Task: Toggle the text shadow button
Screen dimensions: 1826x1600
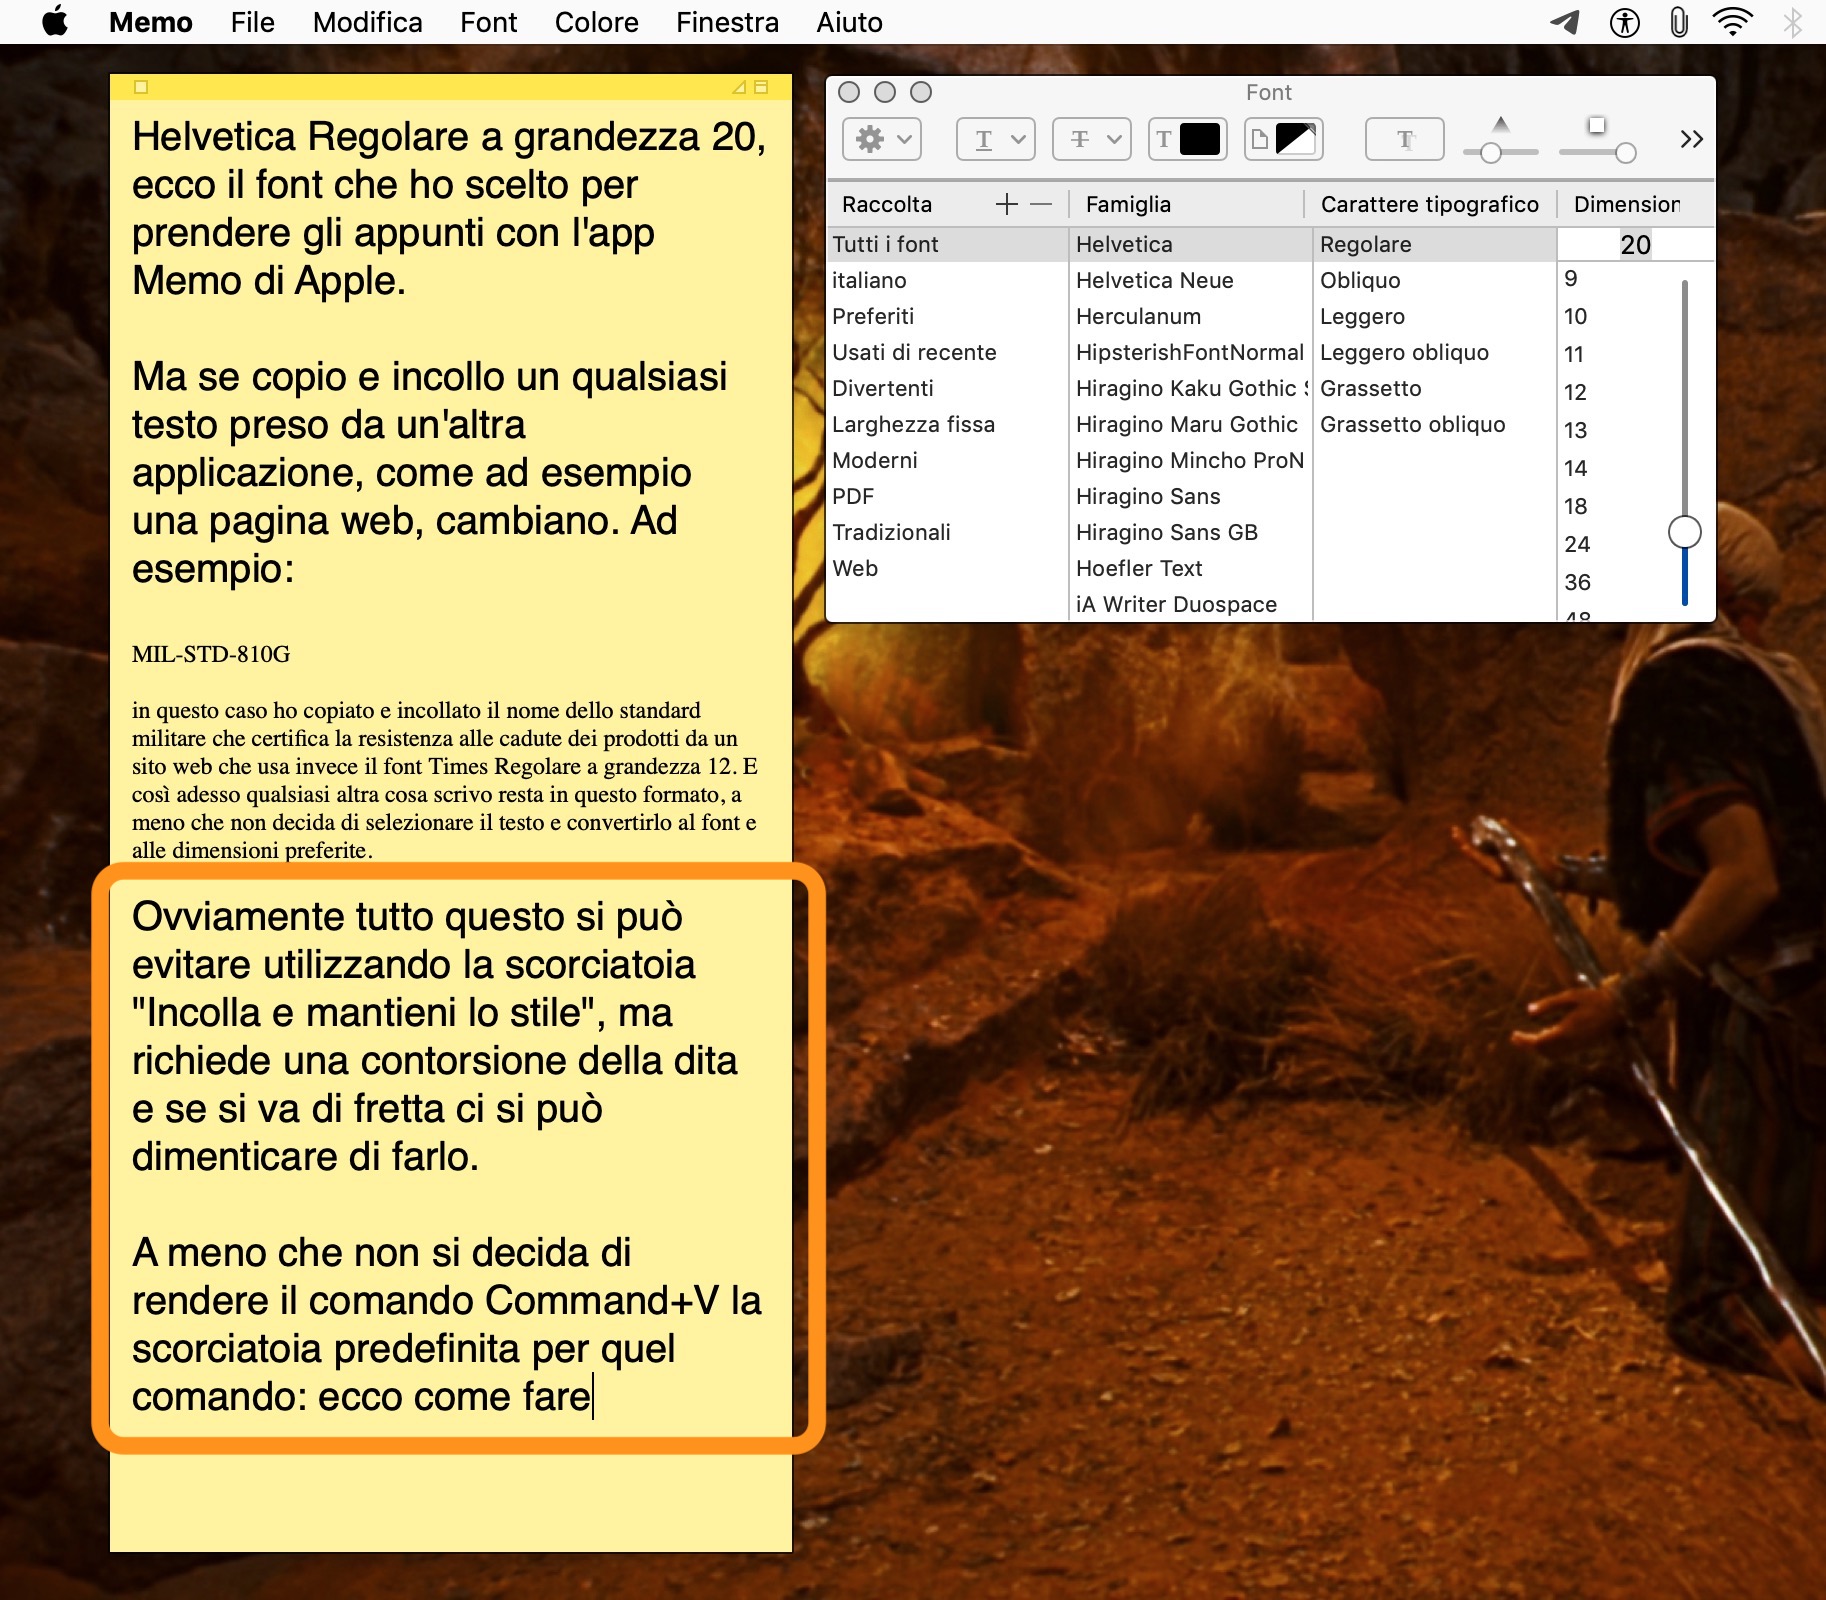Action: tap(1405, 139)
